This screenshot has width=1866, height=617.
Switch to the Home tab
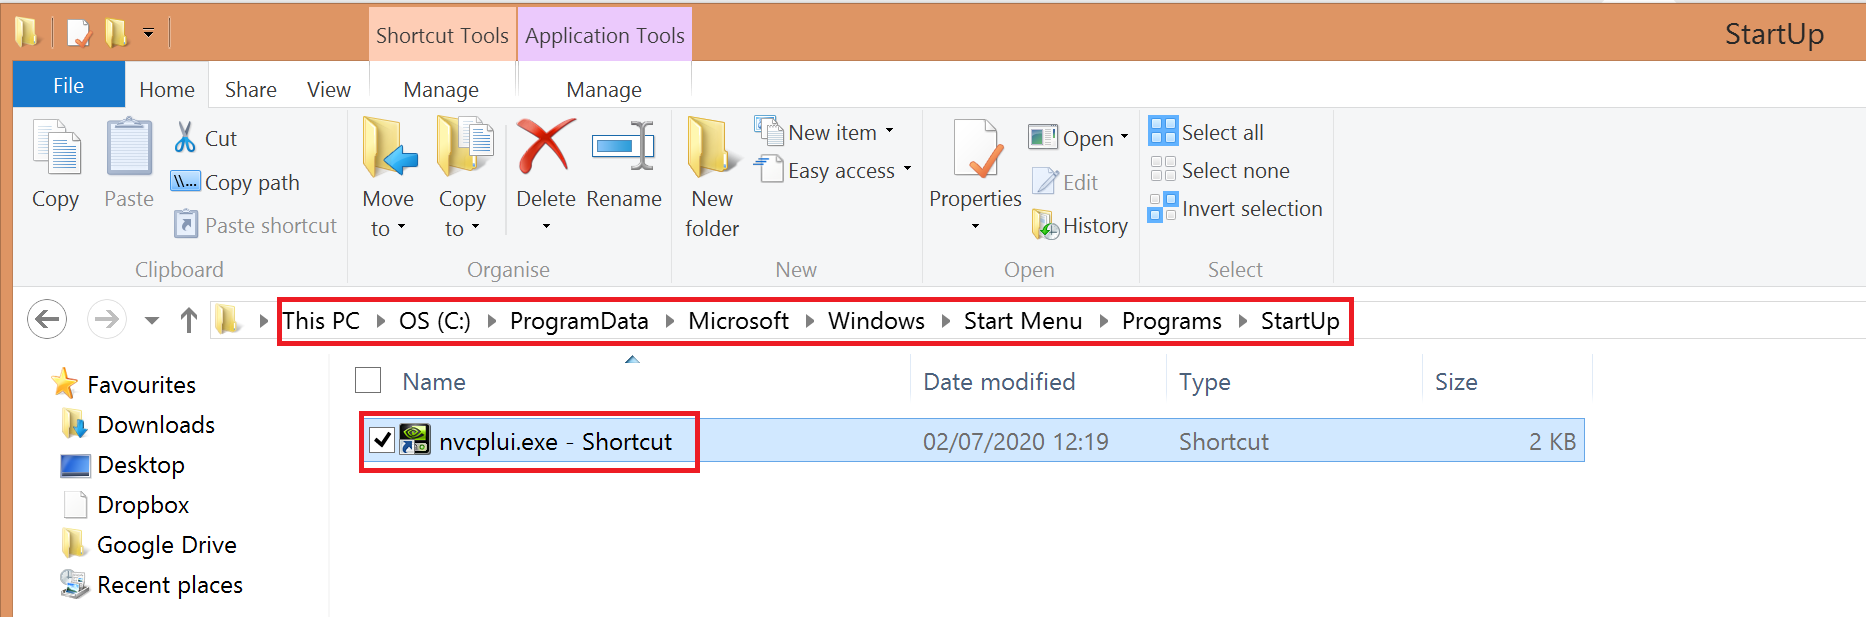pos(167,89)
